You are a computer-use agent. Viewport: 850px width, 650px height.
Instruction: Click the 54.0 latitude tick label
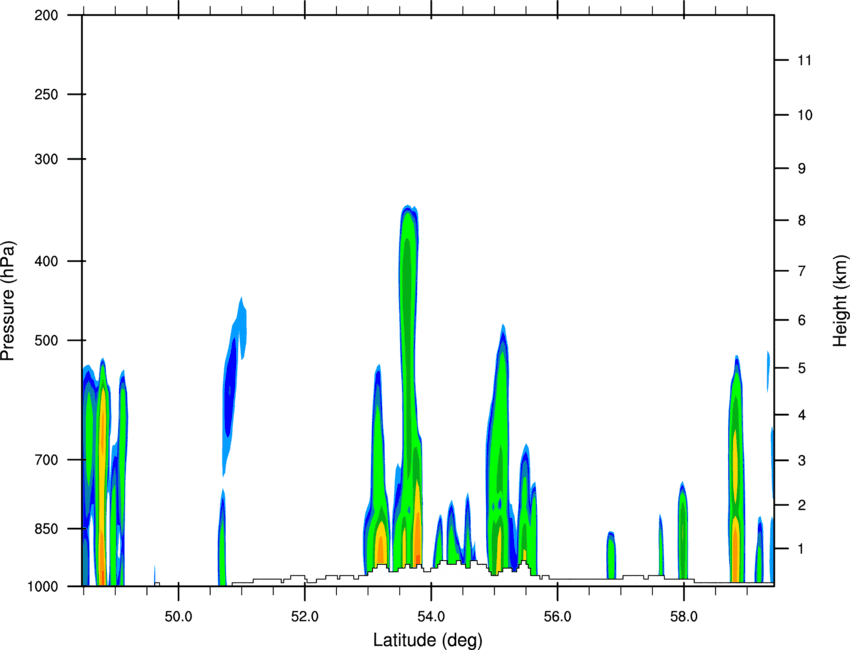point(431,617)
